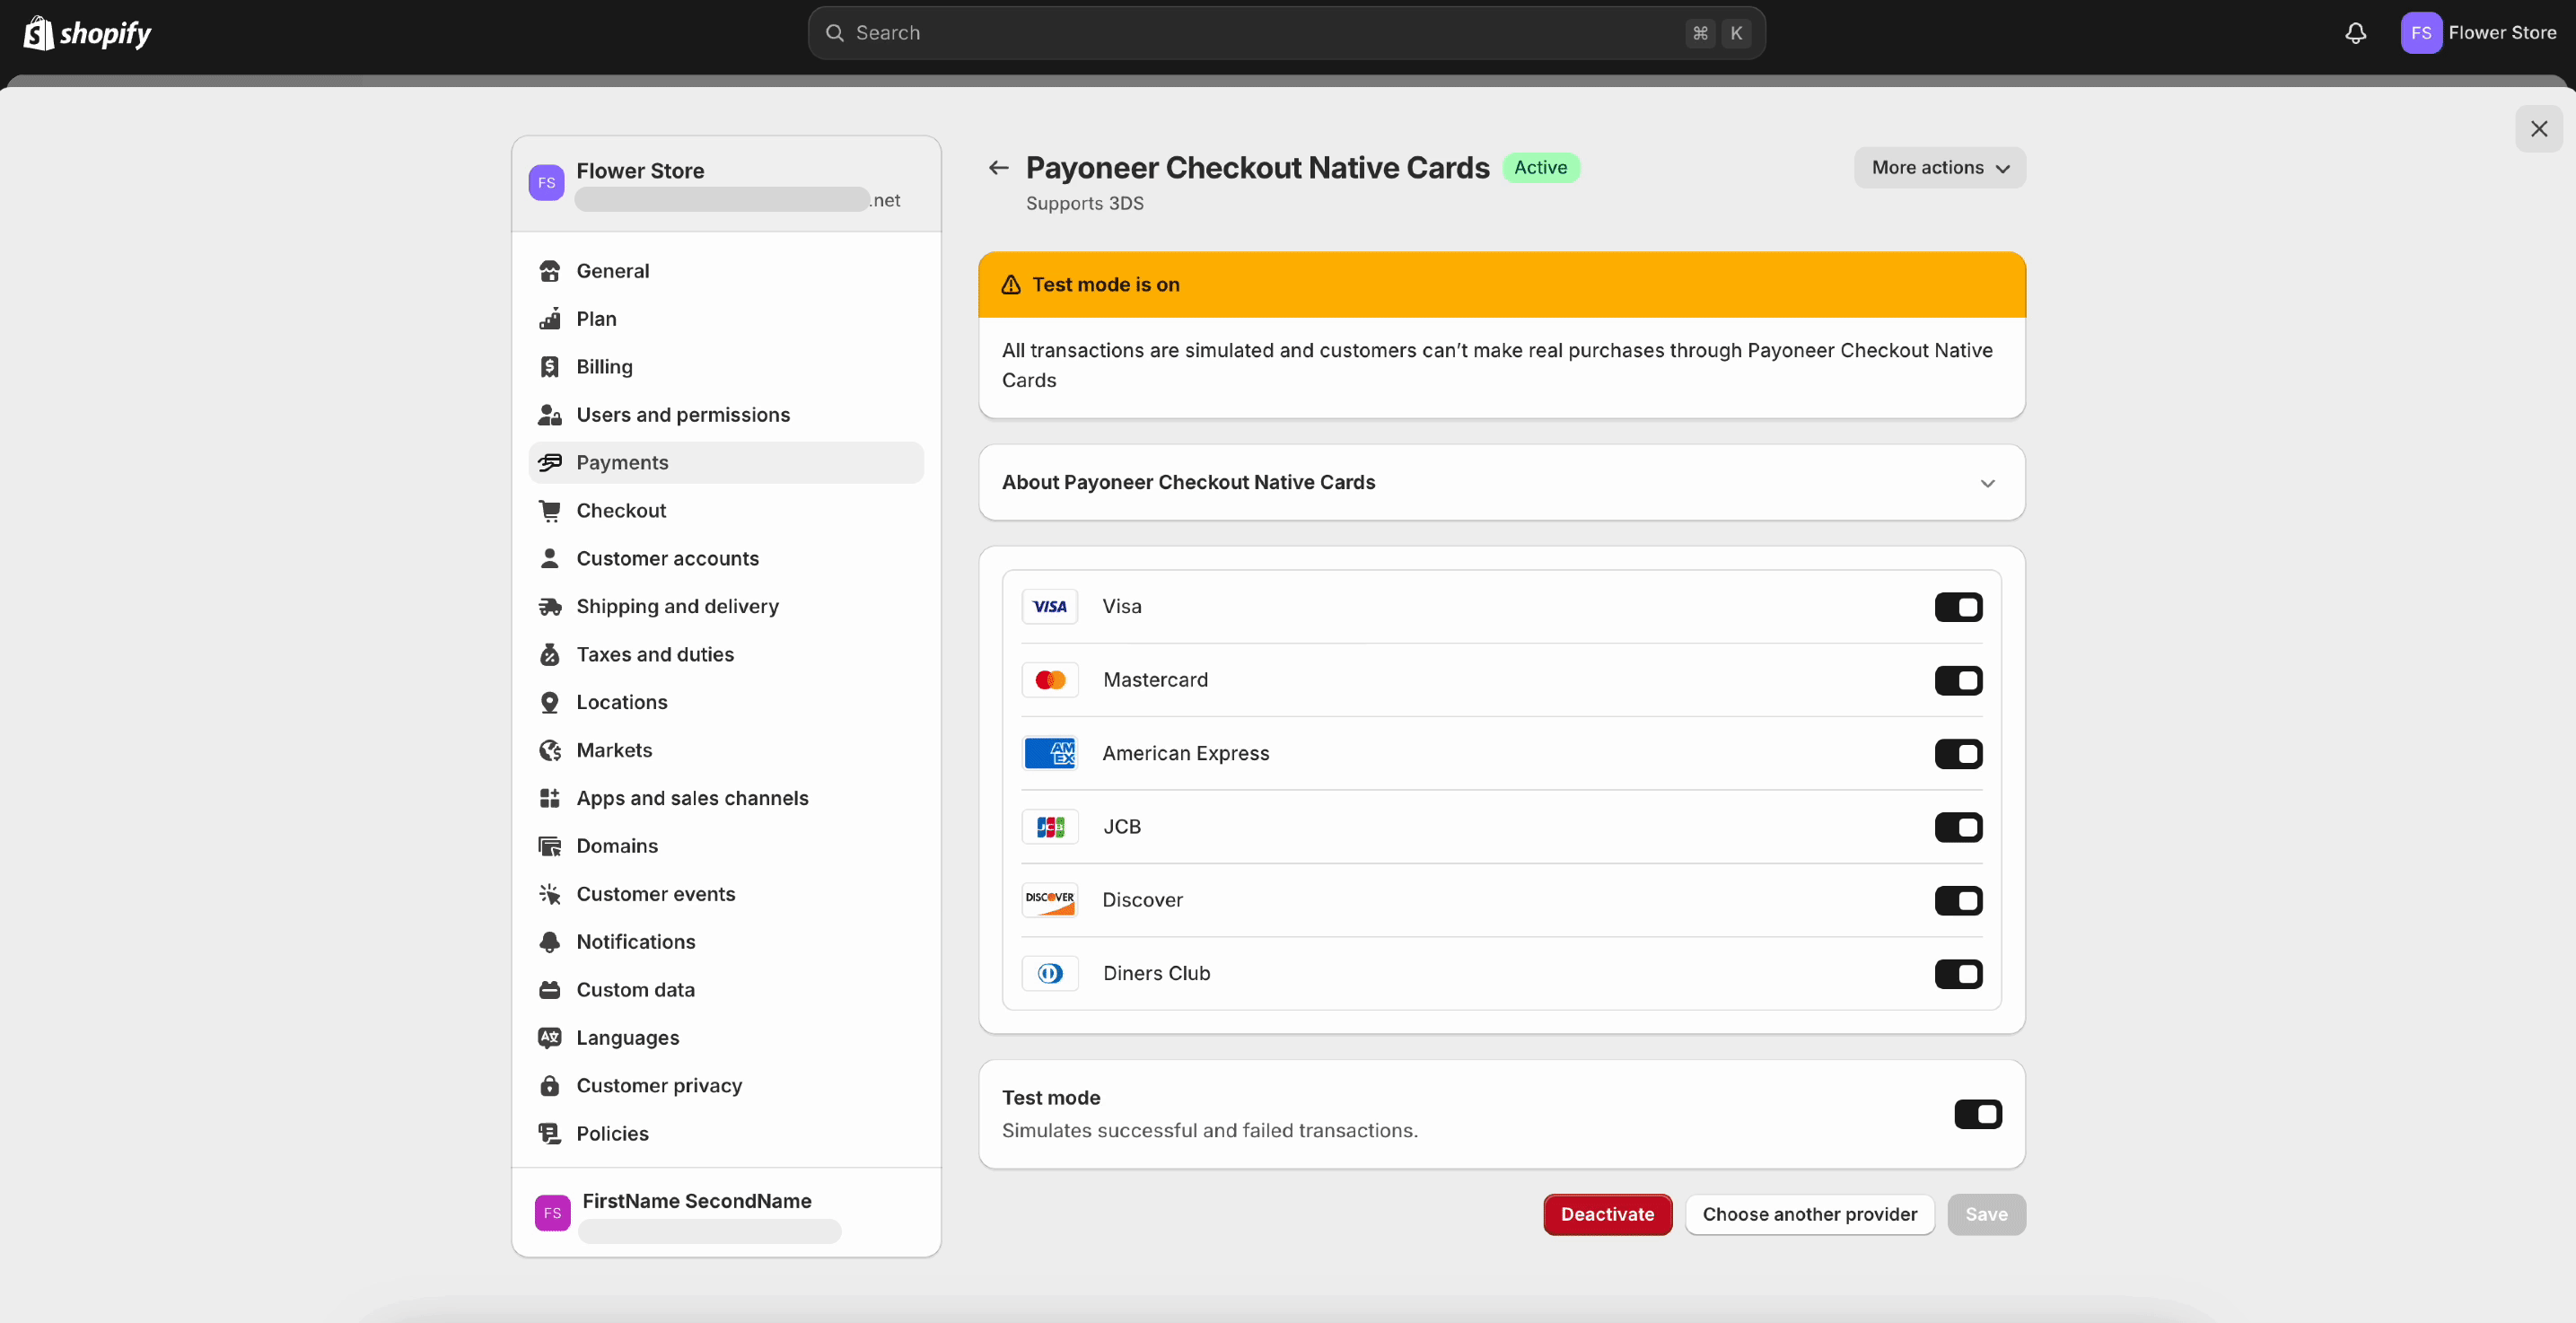2576x1323 pixels.
Task: Select the Billing settings icon
Action: coord(551,366)
